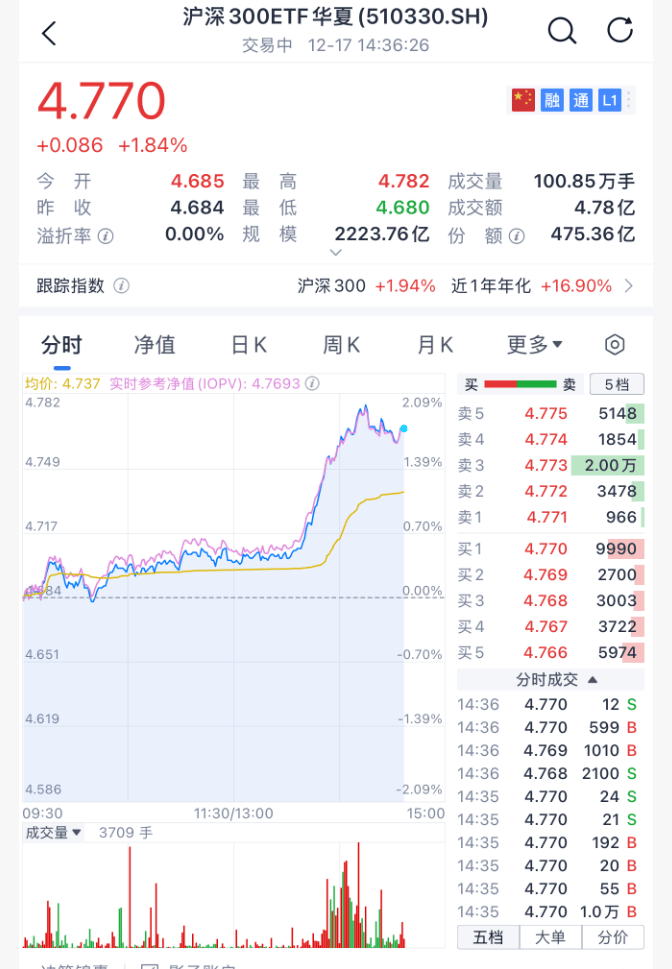Tap info icon beside 跟踪指数
This screenshot has width=672, height=969.
[121, 286]
